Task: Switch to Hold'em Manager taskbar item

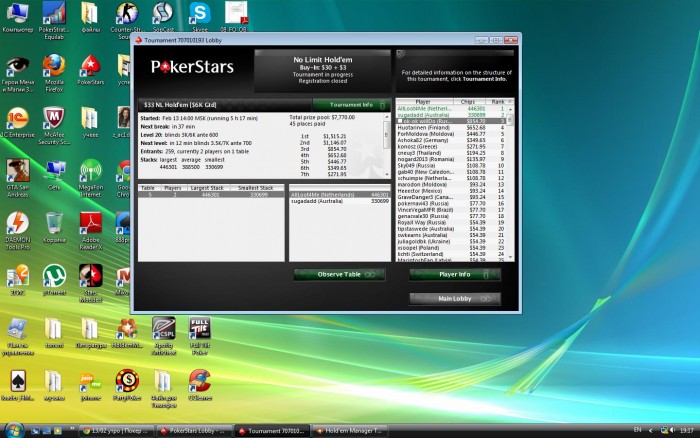Action: [350, 431]
